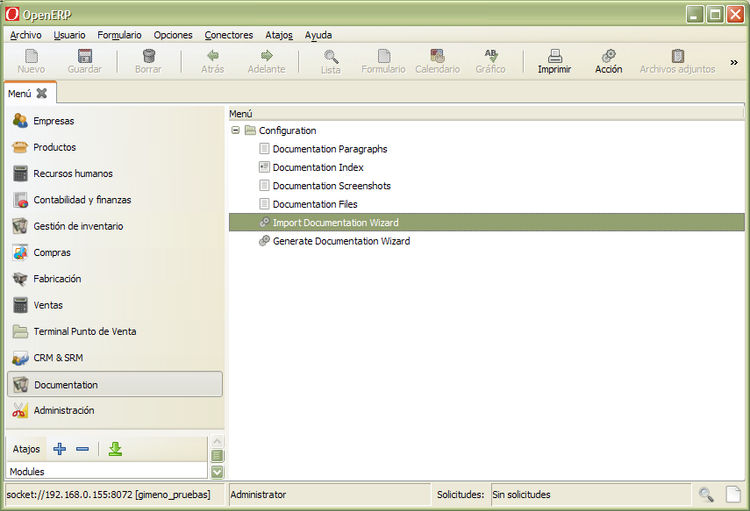
Task: Switch to Lista view
Action: click(331, 56)
